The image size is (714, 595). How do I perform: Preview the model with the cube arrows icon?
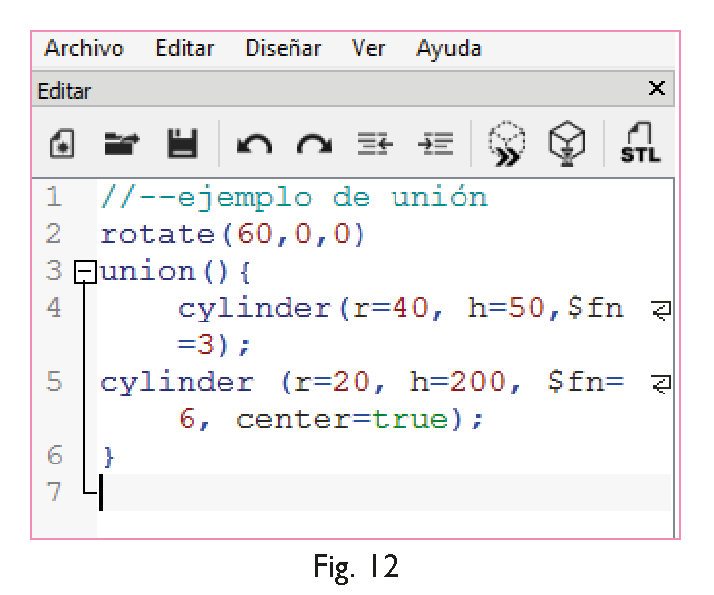tap(506, 145)
